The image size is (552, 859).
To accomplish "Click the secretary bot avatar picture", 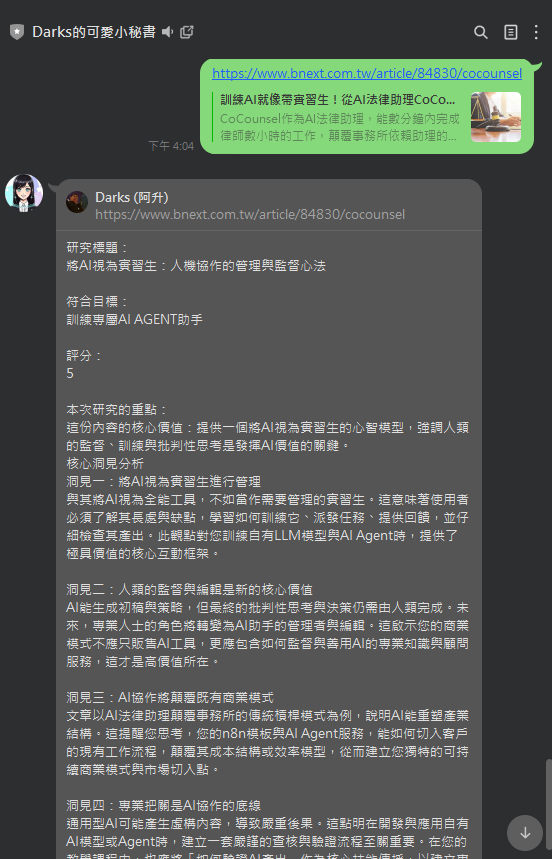I will pyautogui.click(x=24, y=193).
